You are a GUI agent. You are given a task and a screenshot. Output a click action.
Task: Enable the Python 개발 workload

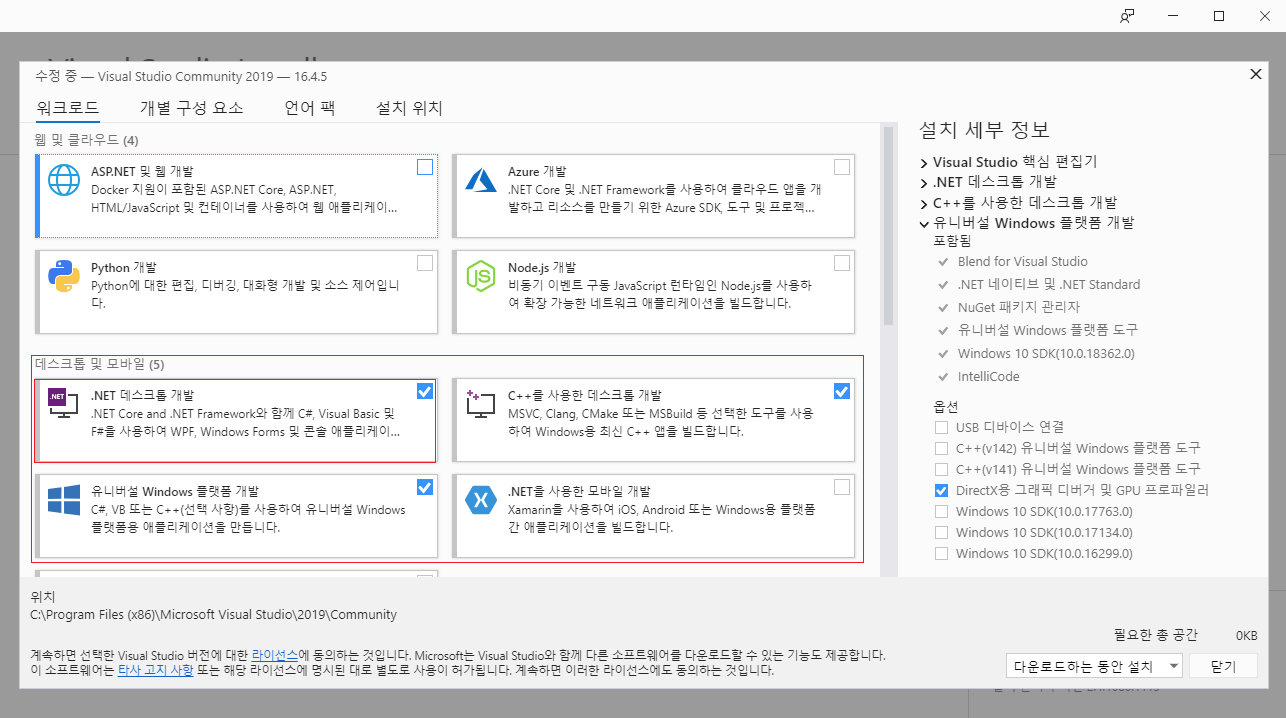(x=425, y=263)
